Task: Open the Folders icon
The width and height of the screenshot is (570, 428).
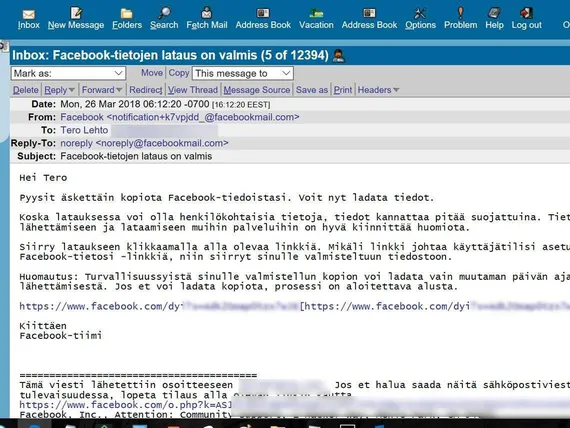Action: coord(127,13)
